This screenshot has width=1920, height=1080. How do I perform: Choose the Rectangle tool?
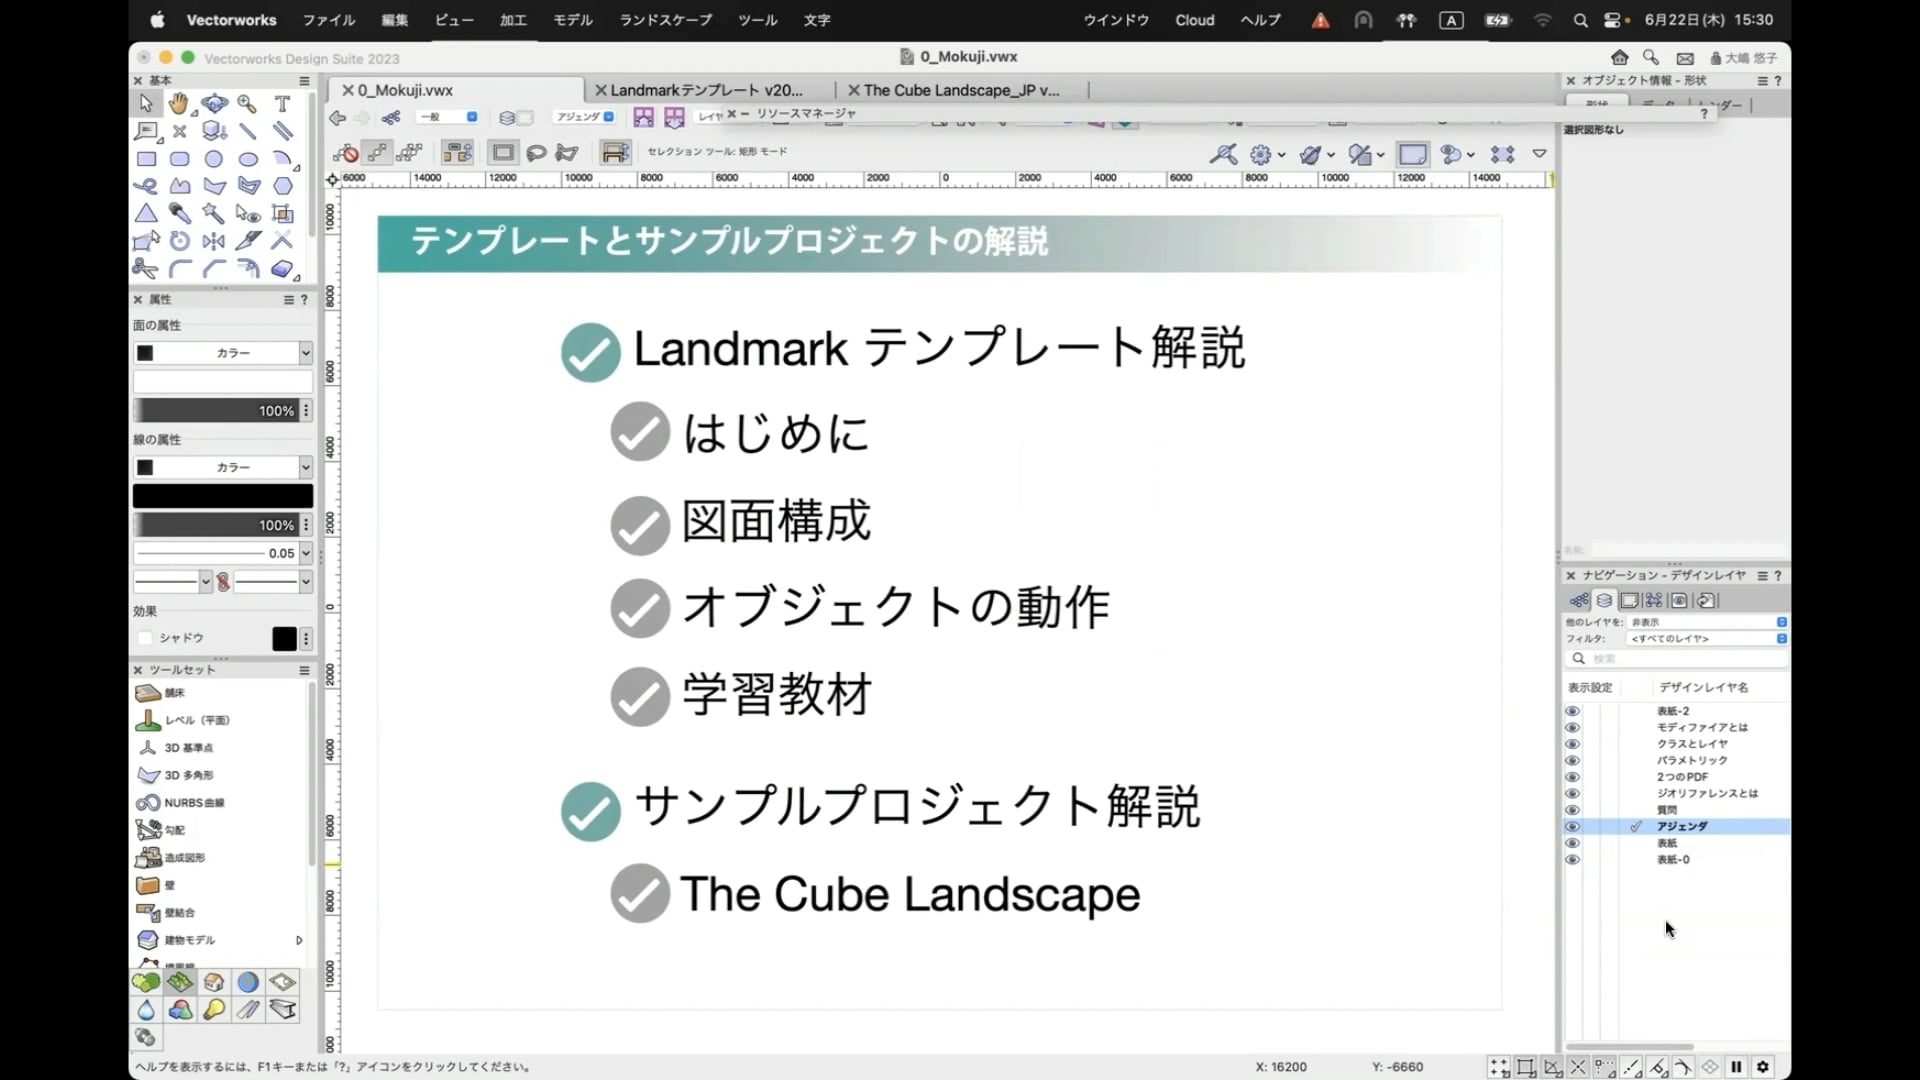[x=146, y=159]
